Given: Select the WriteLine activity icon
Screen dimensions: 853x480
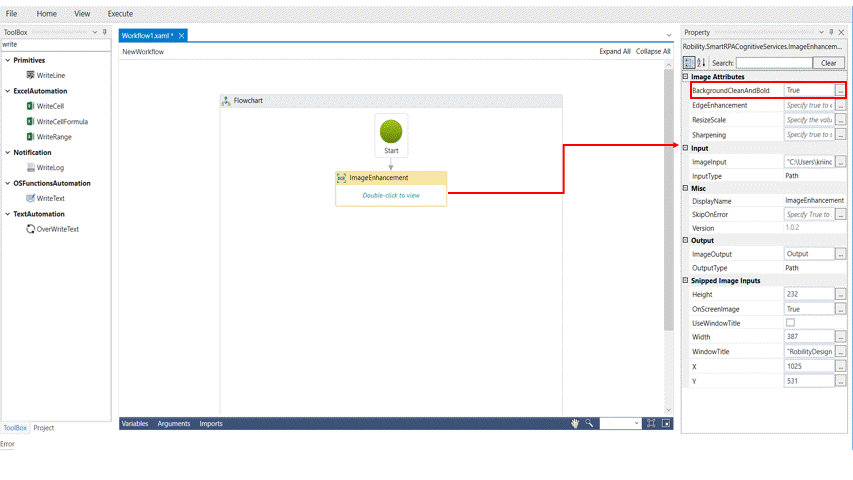Looking at the screenshot, I should click(31, 75).
